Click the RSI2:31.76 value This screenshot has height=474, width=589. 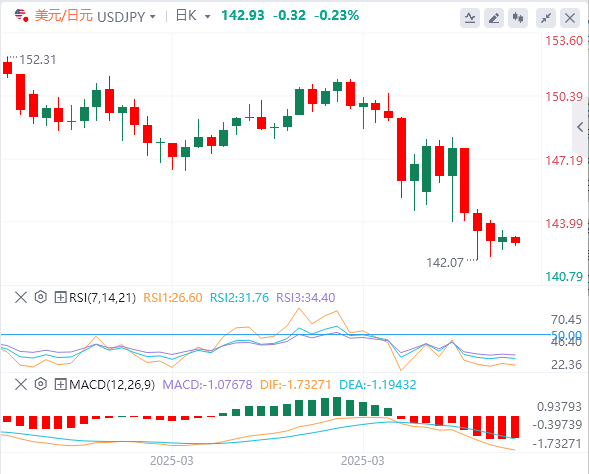(239, 298)
